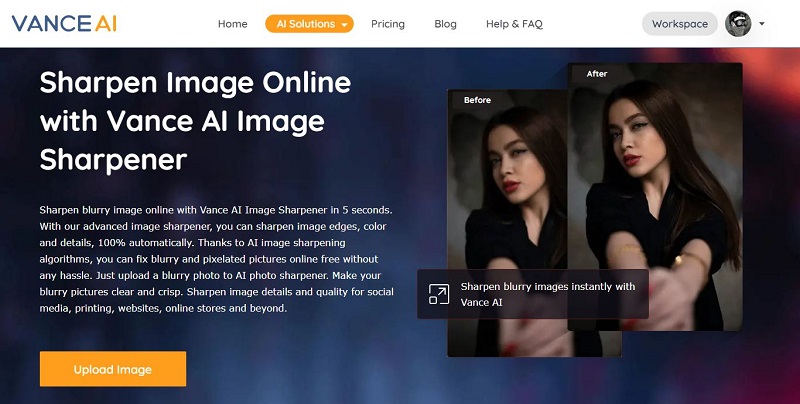Screen dimensions: 800x404
Task: Click the user profile avatar
Action: pyautogui.click(x=738, y=24)
